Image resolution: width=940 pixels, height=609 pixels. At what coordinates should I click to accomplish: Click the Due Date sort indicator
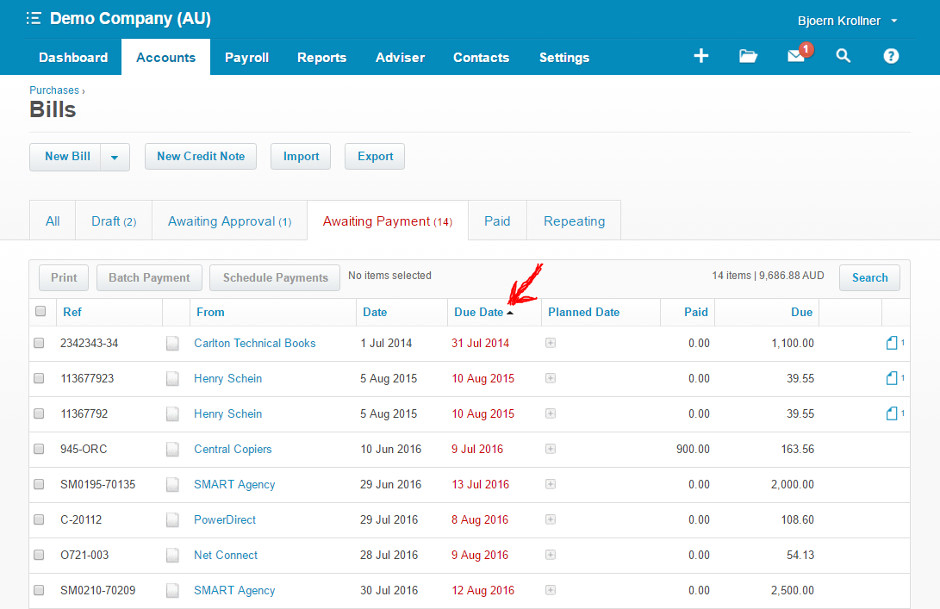[x=509, y=311]
